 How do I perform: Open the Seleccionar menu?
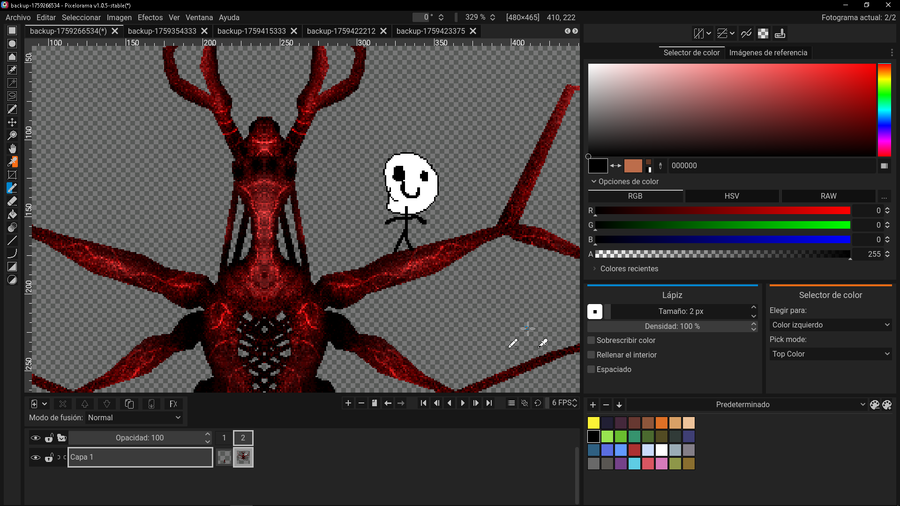coord(81,17)
